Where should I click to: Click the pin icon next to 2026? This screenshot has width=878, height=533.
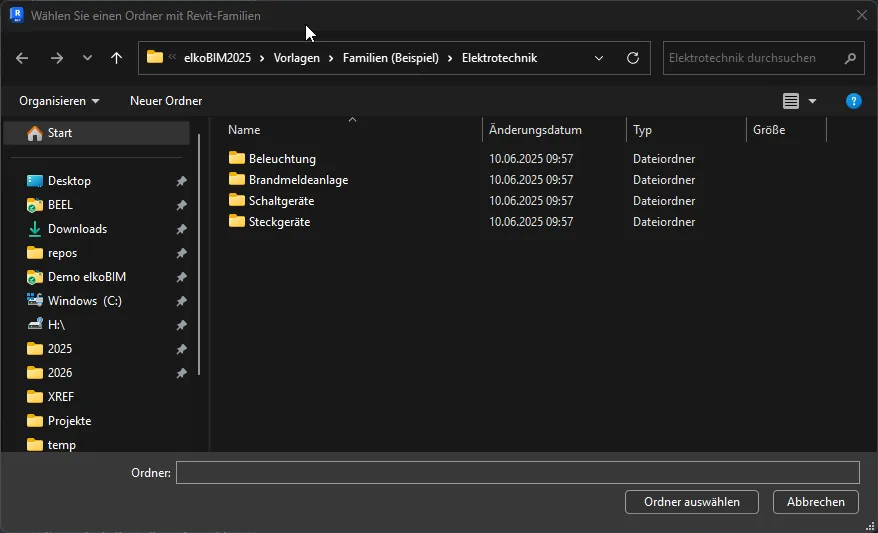pyautogui.click(x=181, y=373)
